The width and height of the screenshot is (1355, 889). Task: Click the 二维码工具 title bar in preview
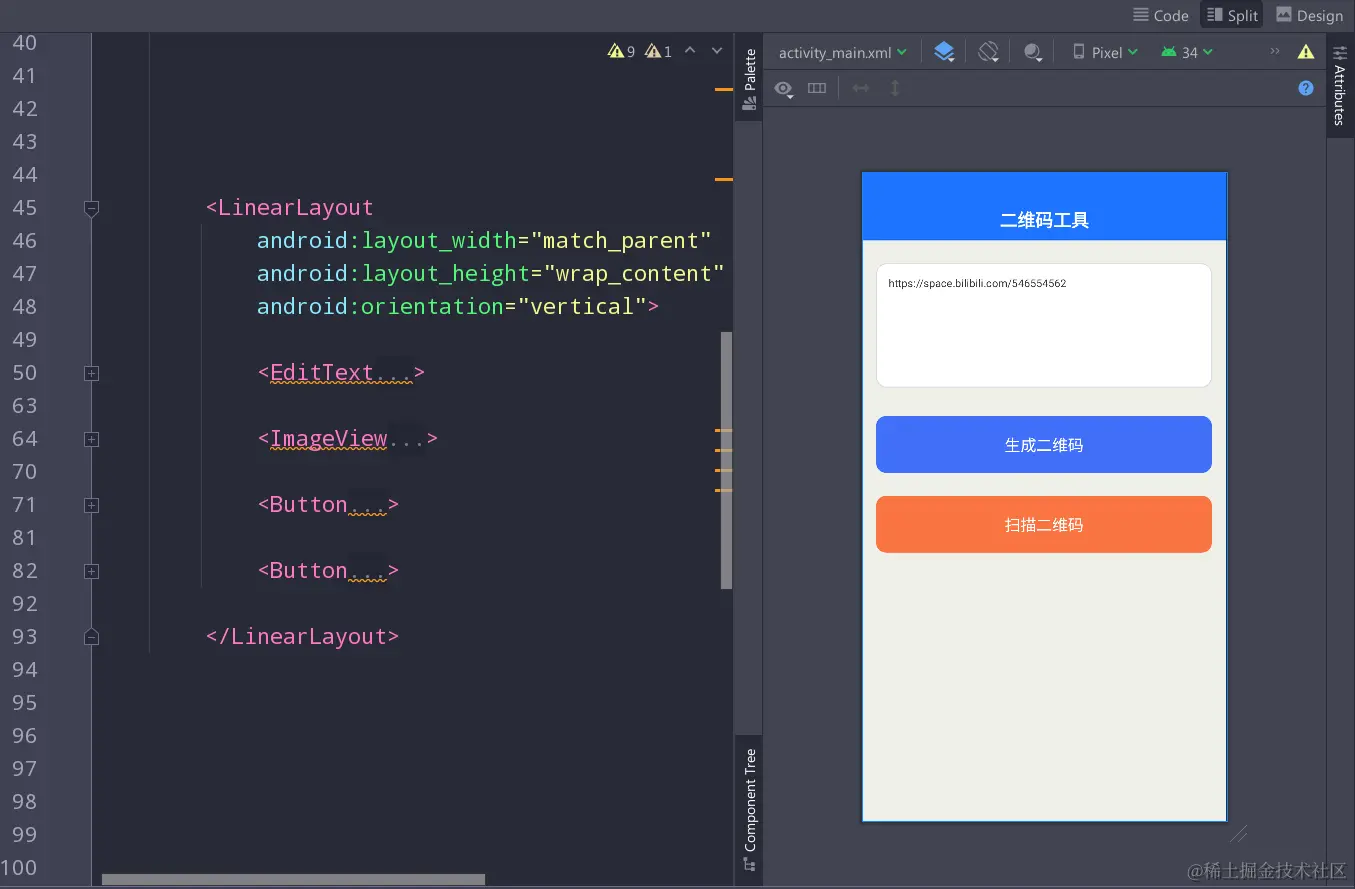[x=1044, y=207]
